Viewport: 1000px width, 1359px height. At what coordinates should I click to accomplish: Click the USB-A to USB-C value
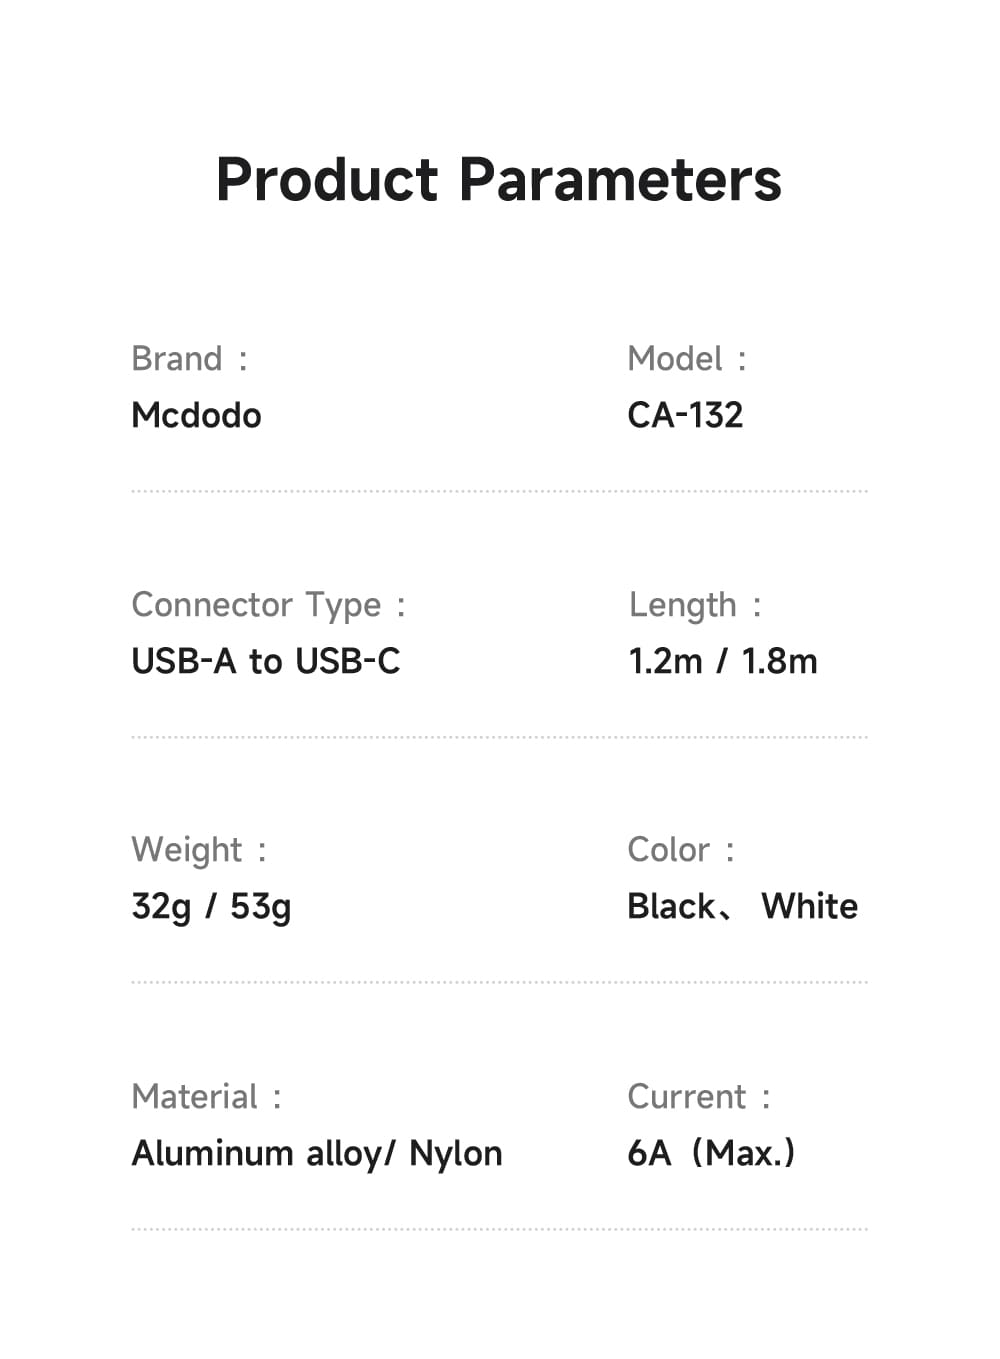pyautogui.click(x=266, y=661)
